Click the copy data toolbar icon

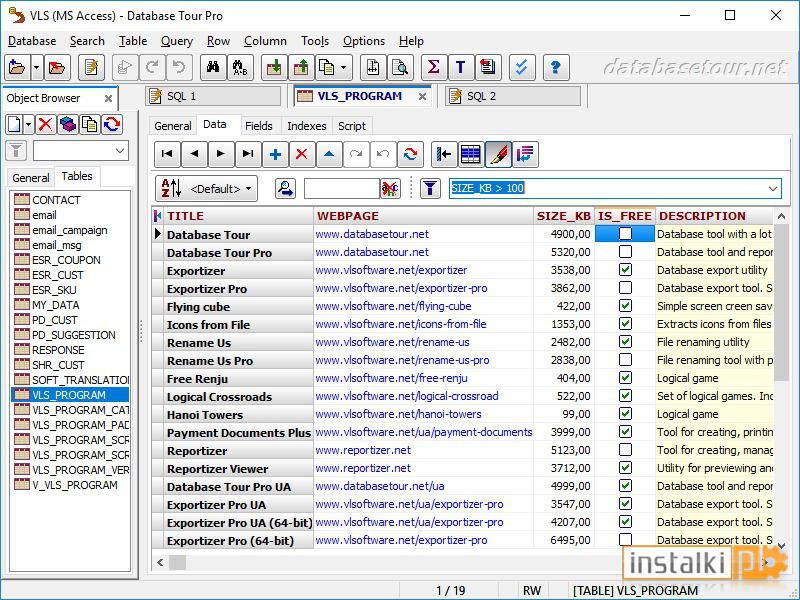327,67
